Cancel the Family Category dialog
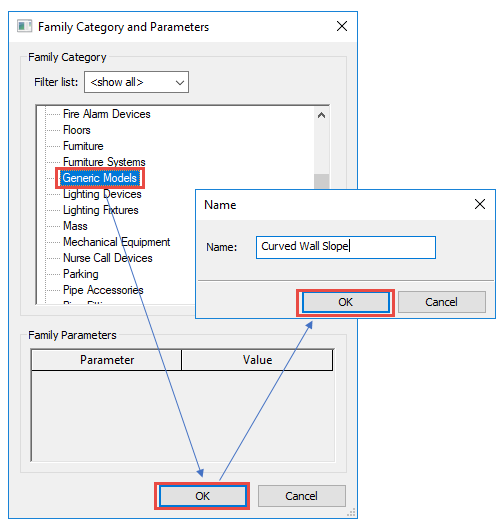The width and height of the screenshot is (502, 525). coord(301,496)
